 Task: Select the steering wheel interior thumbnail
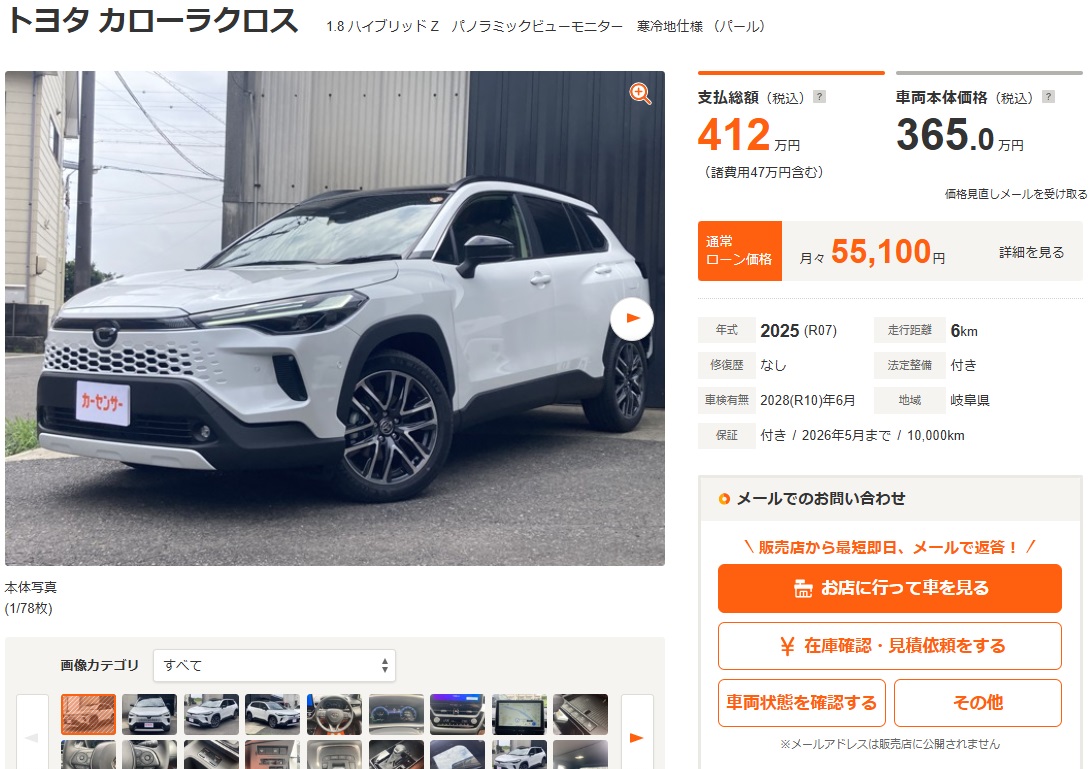click(334, 714)
